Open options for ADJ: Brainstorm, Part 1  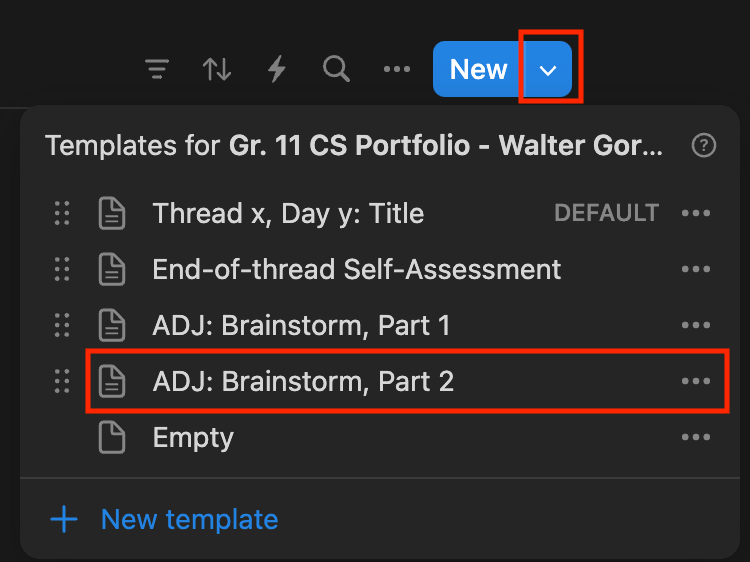pyautogui.click(x=695, y=325)
